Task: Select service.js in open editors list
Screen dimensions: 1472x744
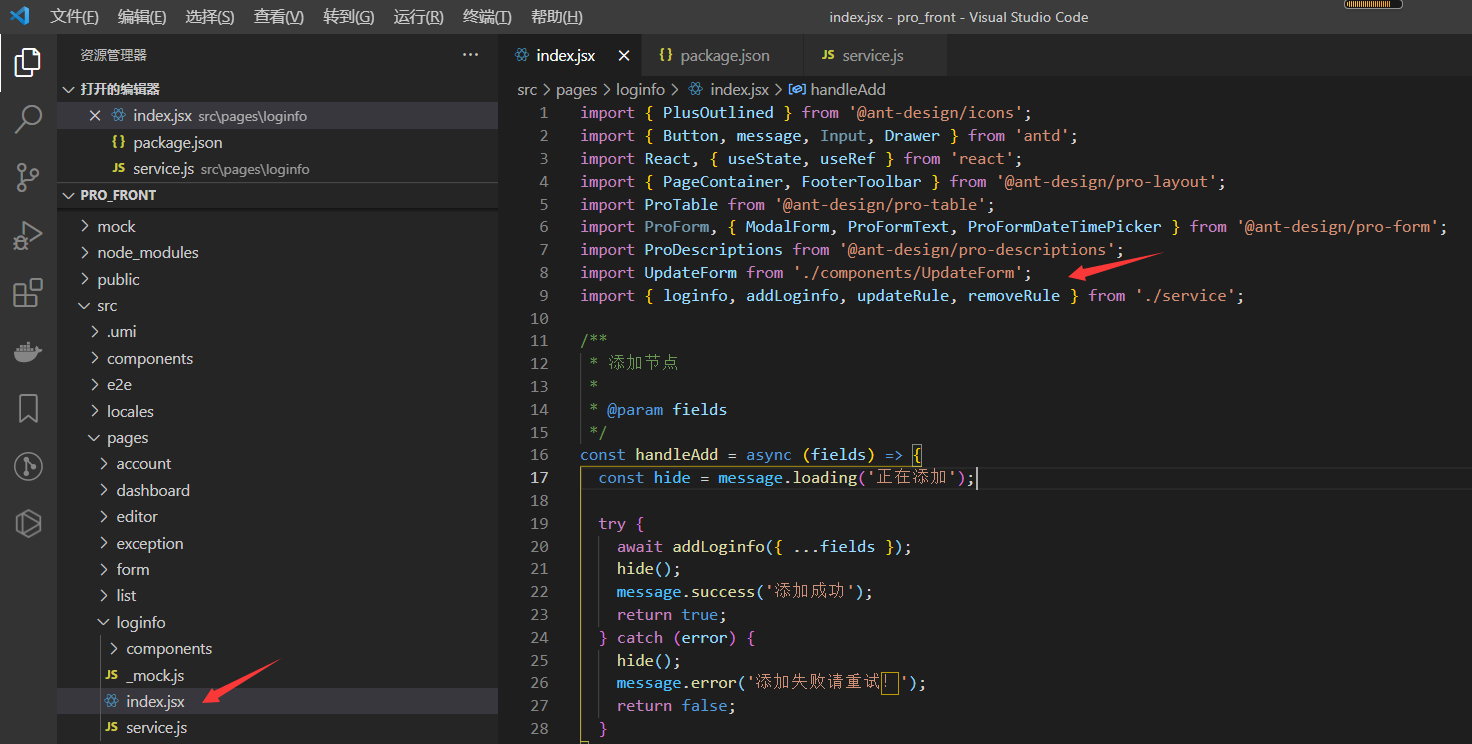Action: pos(278,169)
